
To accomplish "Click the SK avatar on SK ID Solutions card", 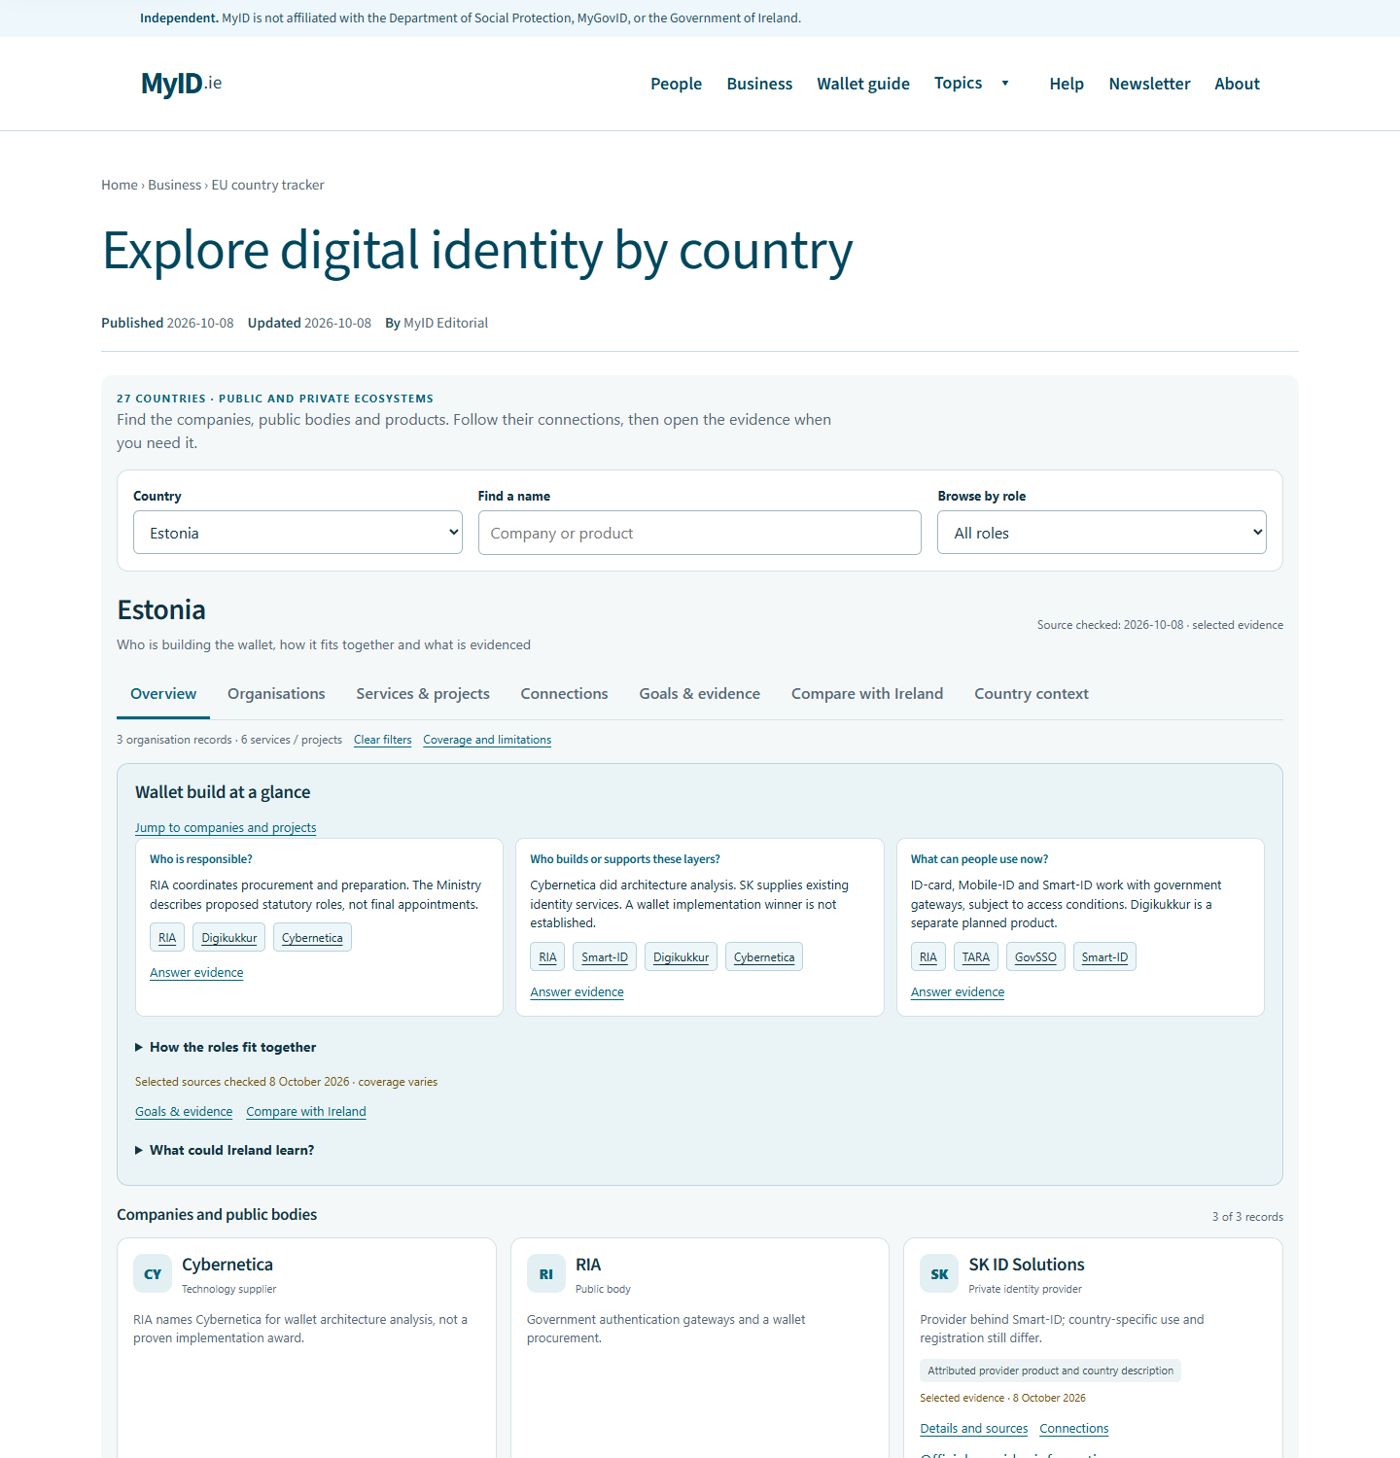I will click(939, 1274).
